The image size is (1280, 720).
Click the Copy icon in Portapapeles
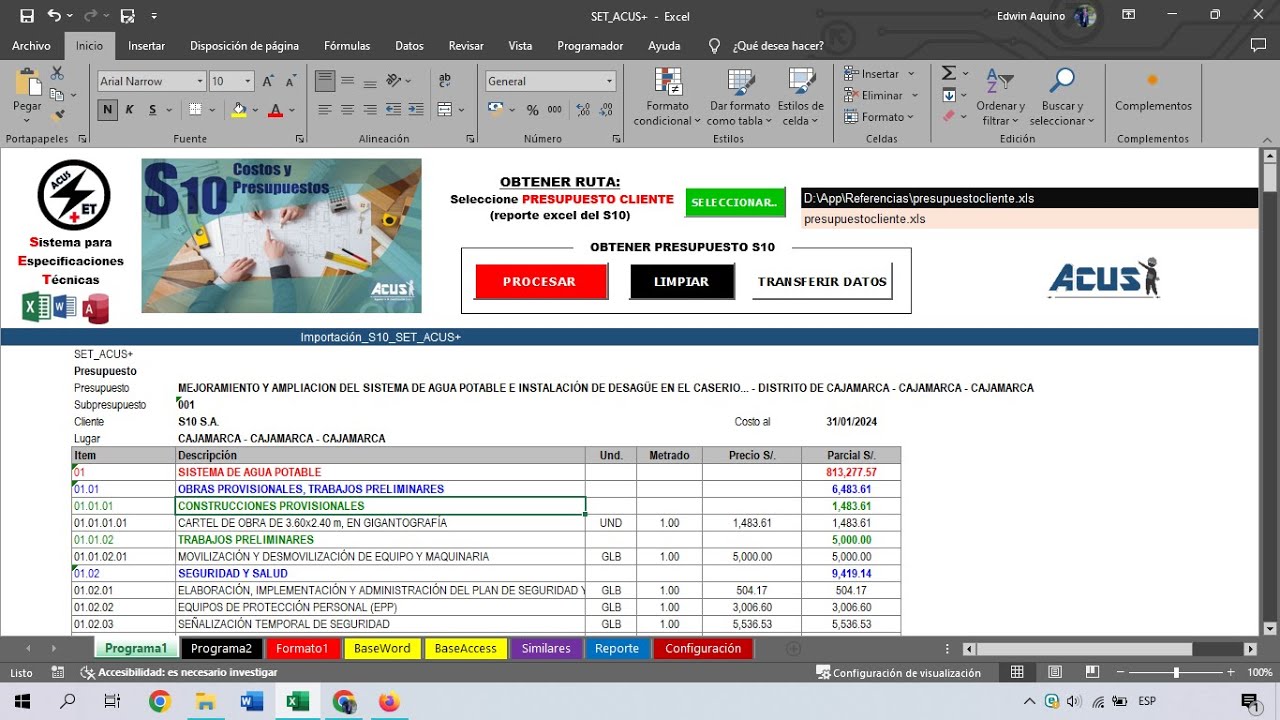pos(57,95)
